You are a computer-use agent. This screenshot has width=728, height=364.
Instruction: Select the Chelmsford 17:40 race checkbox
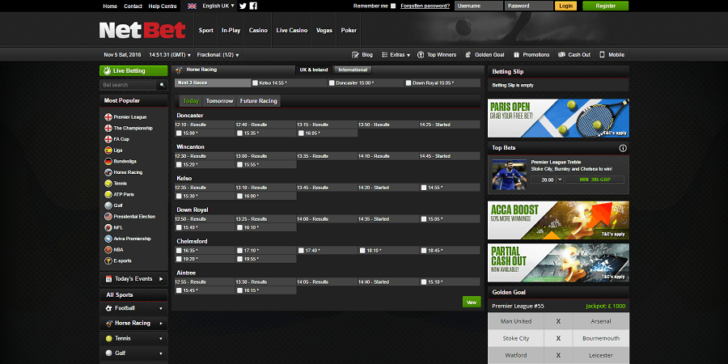(x=301, y=250)
